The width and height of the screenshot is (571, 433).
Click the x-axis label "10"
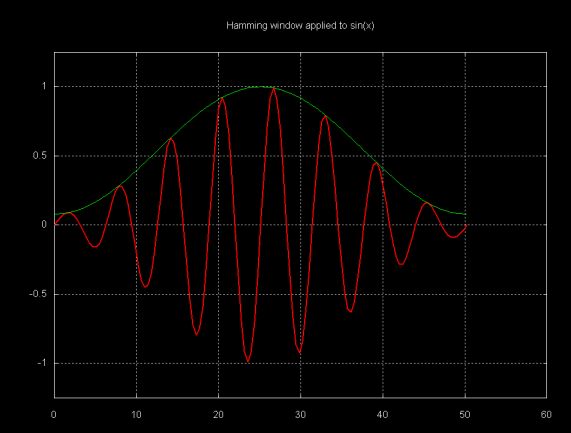(137, 415)
